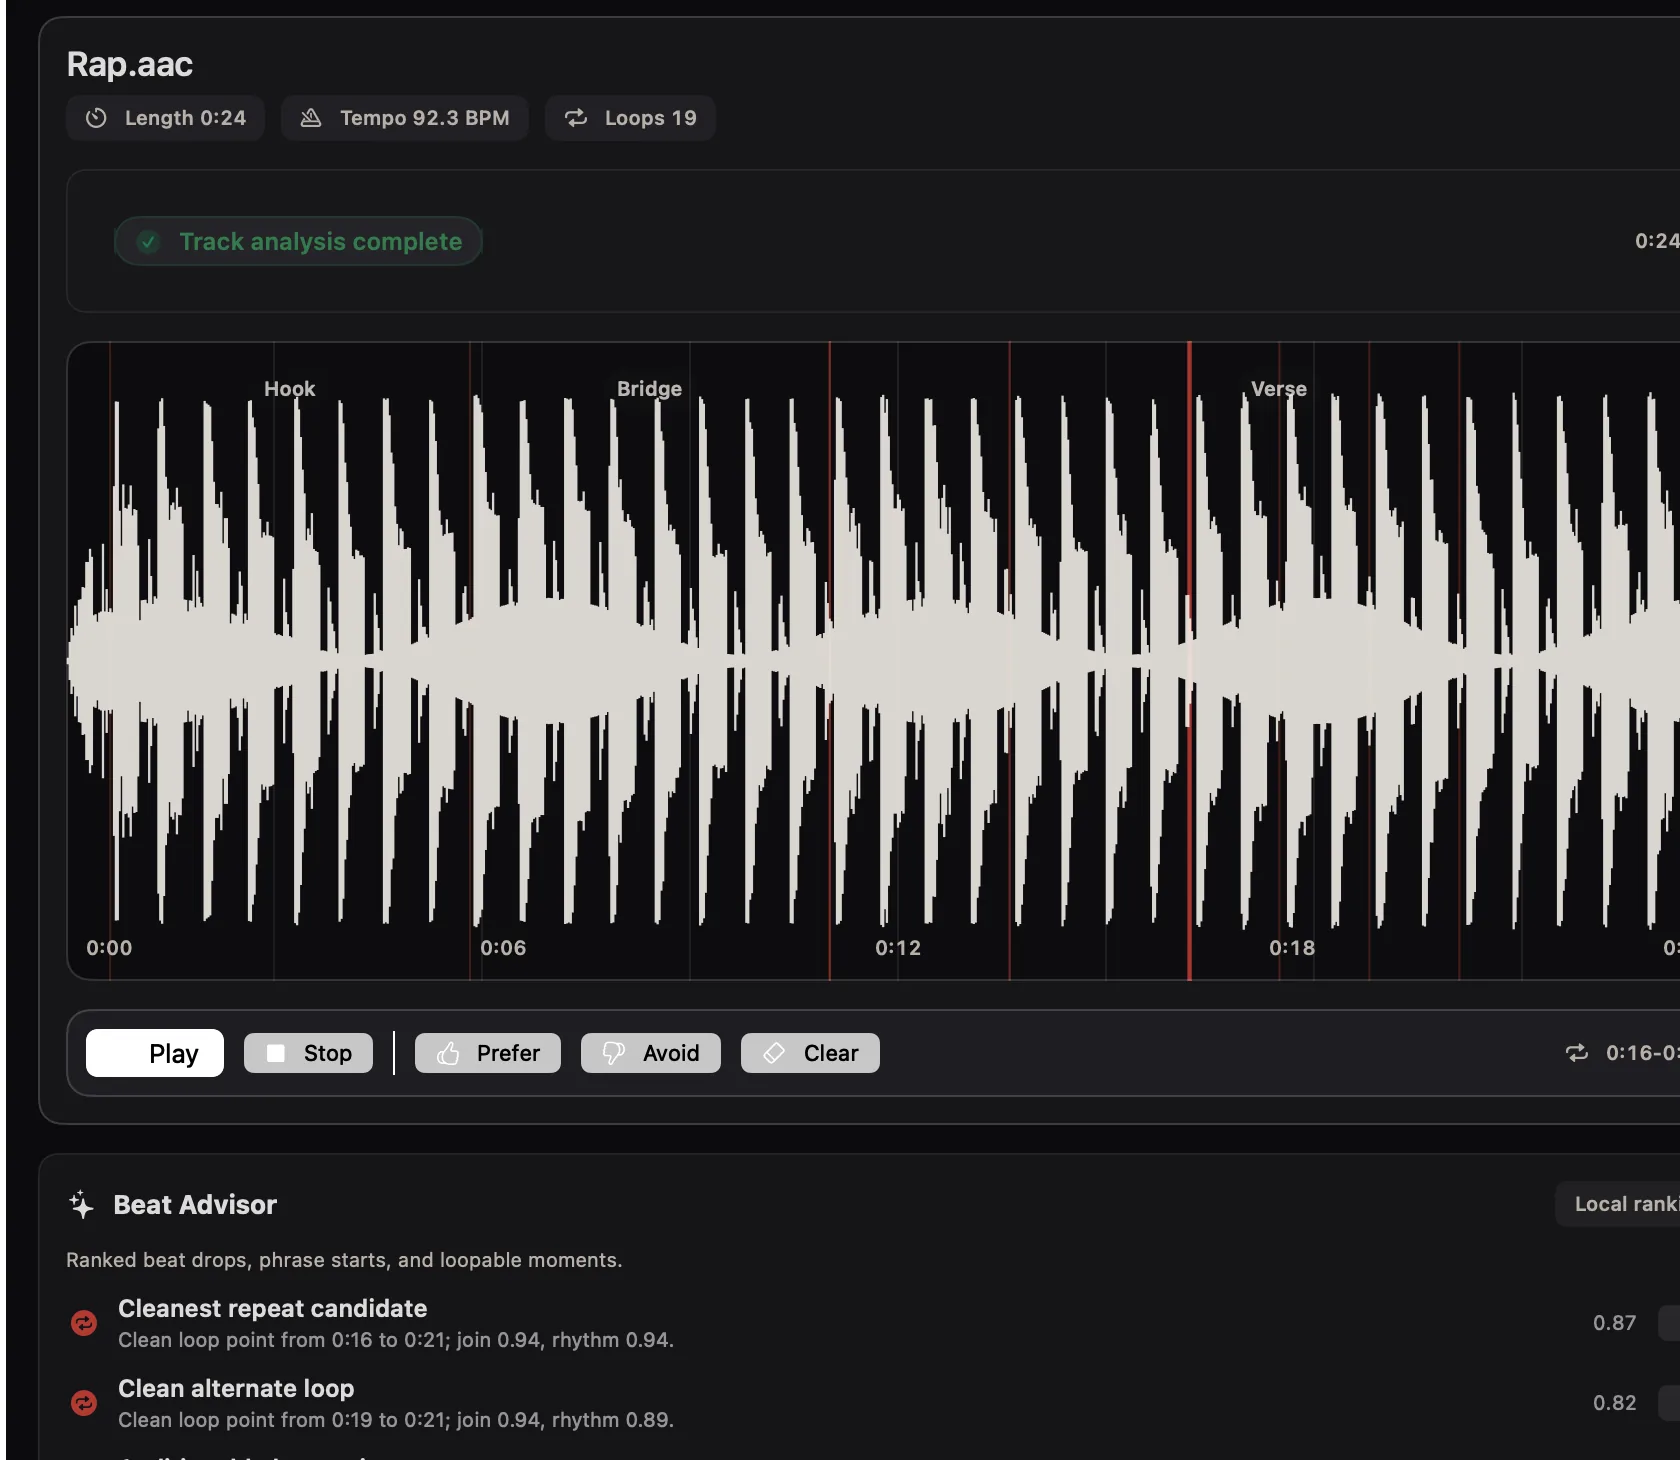Click the loop range icon near 0:16

click(1577, 1053)
